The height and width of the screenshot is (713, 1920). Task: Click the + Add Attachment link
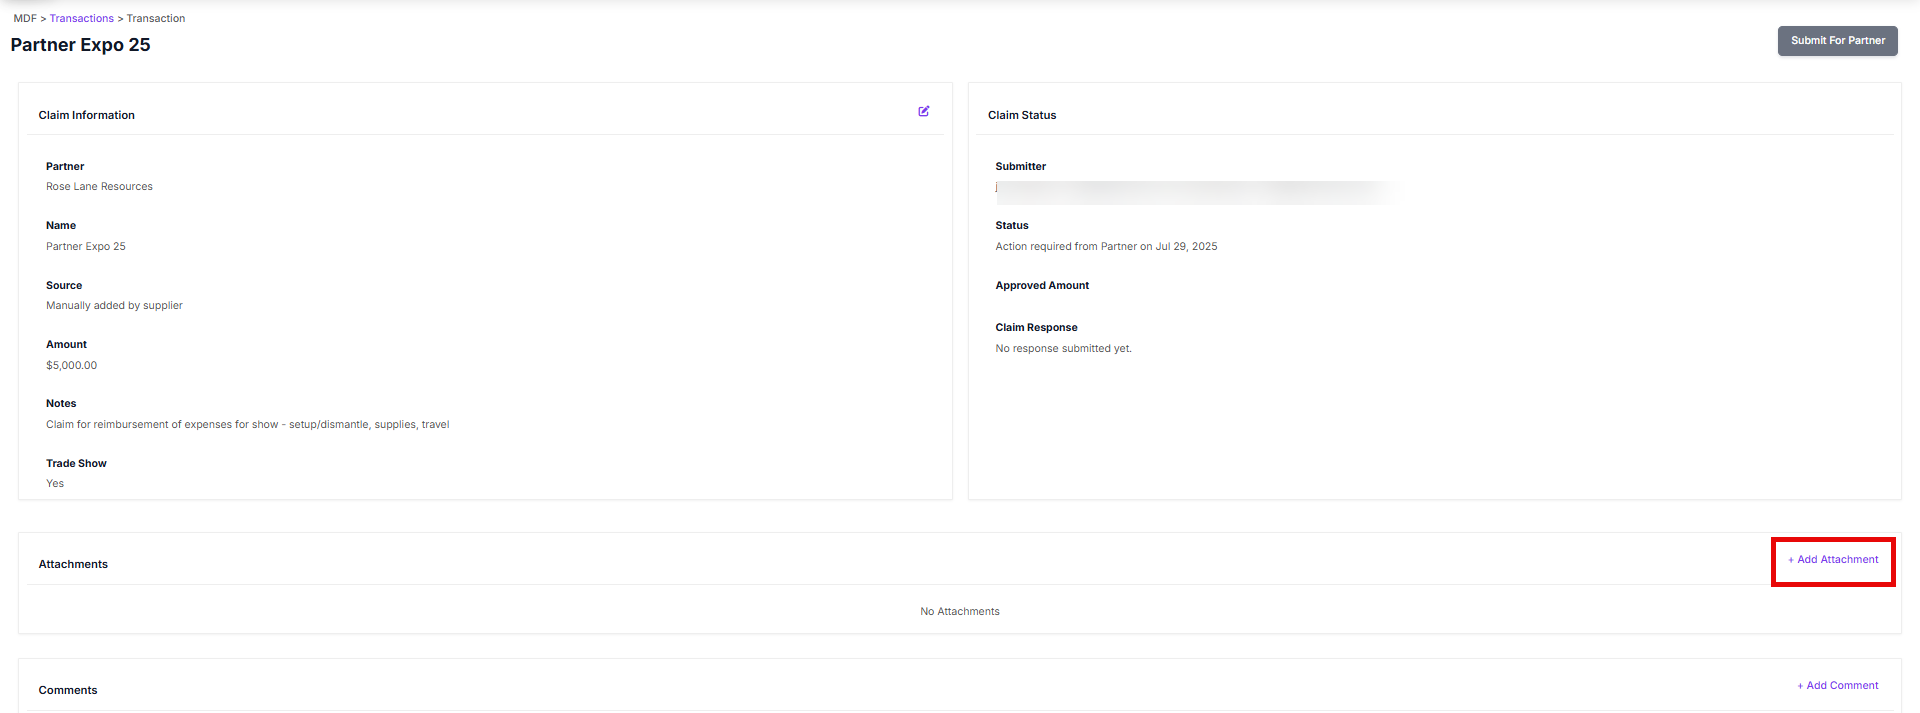click(x=1833, y=560)
